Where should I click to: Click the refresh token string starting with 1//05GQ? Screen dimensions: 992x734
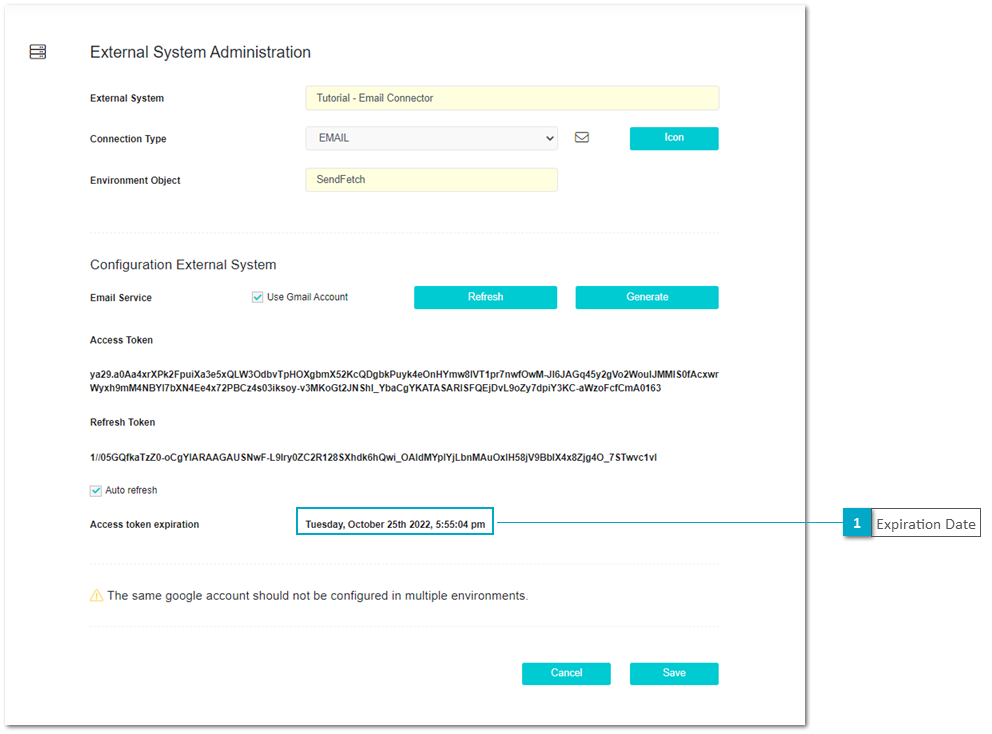pos(373,457)
